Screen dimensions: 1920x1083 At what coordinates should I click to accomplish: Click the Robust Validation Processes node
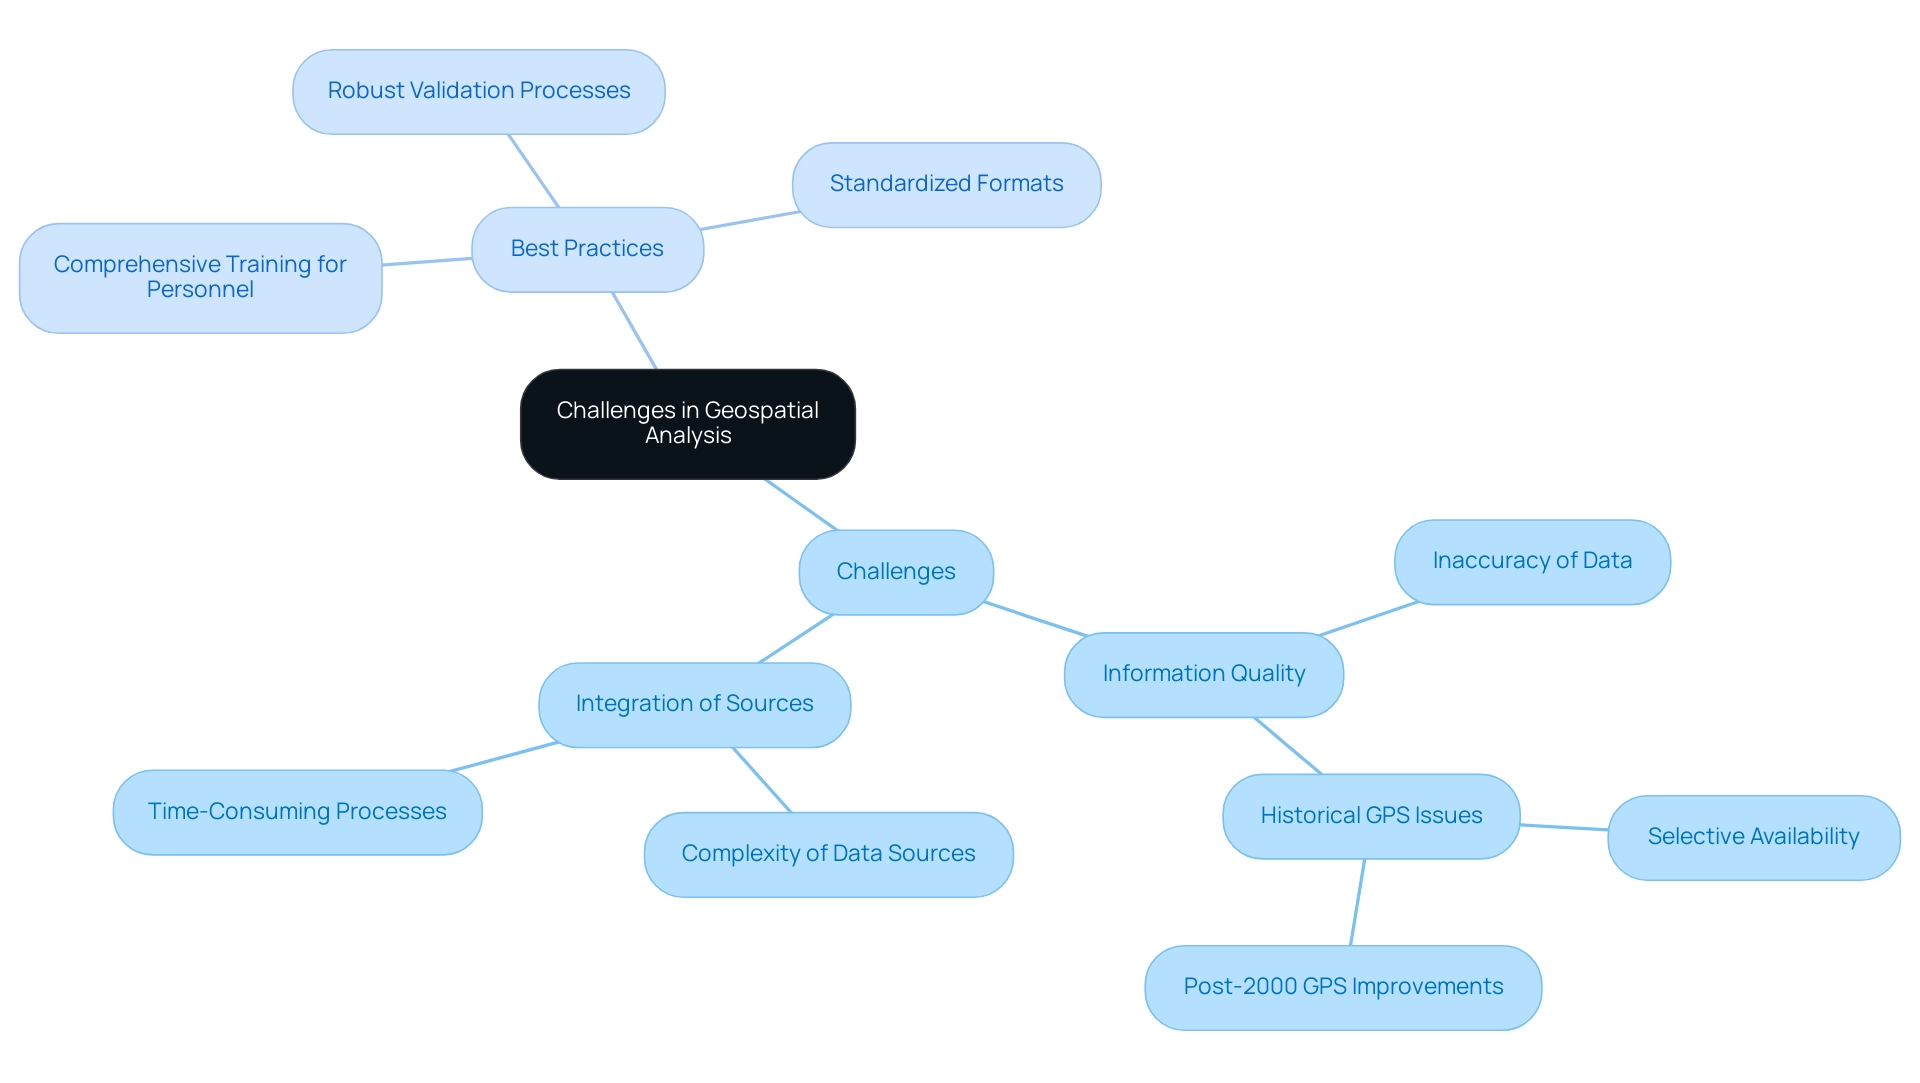[479, 88]
